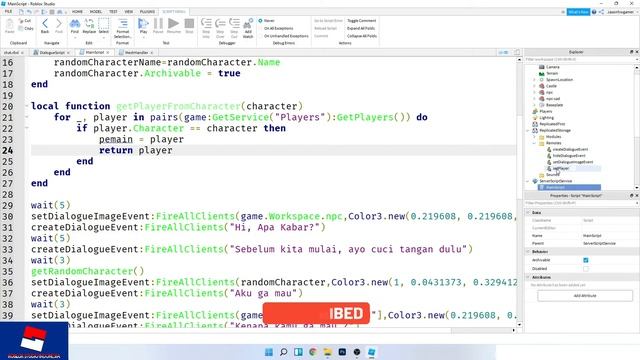This screenshot has height=360, width=640.
Task: Switch to the VIEW ribbon tab
Action: pyautogui.click(x=129, y=11)
